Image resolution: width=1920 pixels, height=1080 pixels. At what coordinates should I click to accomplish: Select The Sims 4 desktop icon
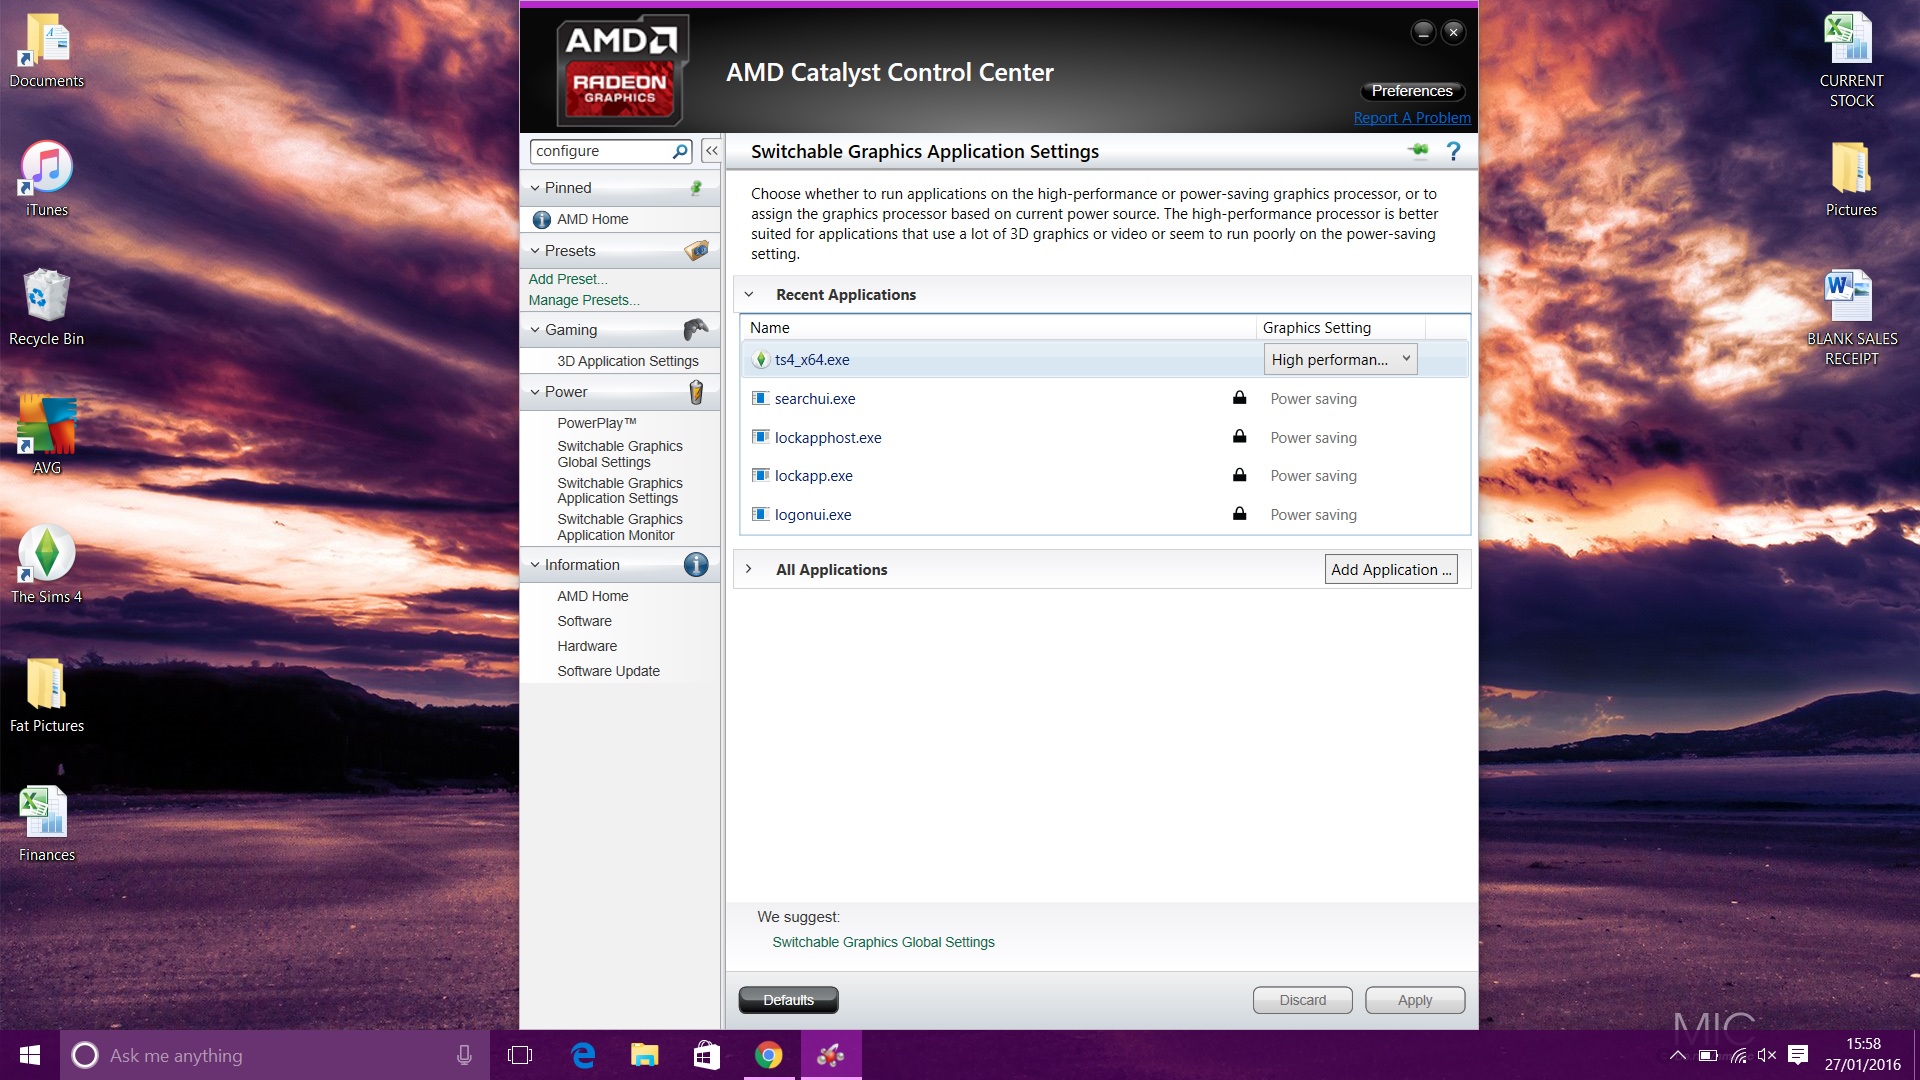tap(46, 566)
